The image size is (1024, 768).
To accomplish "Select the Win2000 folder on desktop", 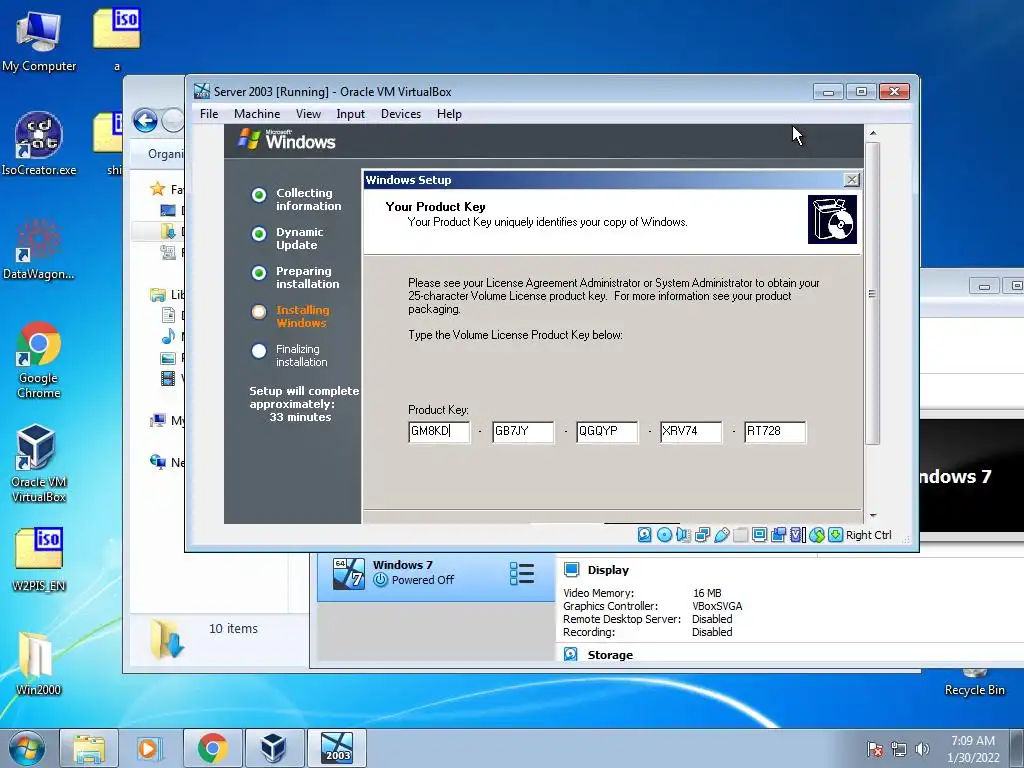I will point(39,662).
